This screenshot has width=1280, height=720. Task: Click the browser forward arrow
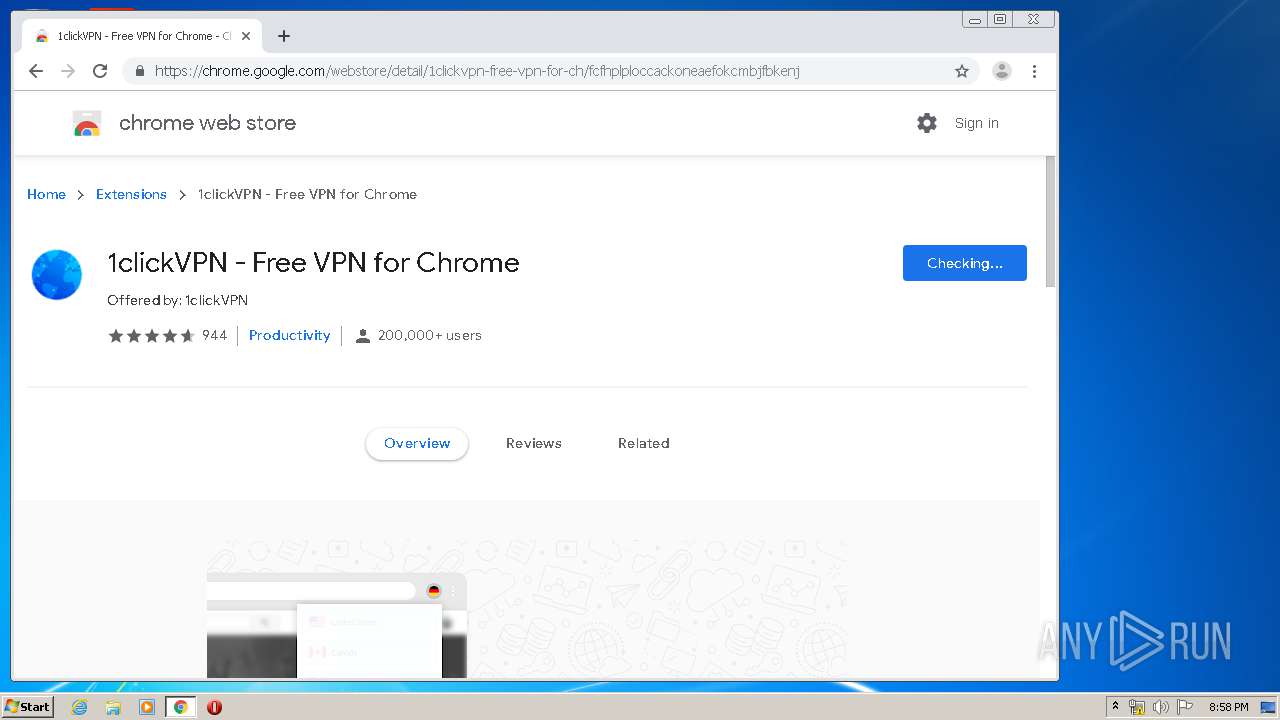[x=68, y=71]
